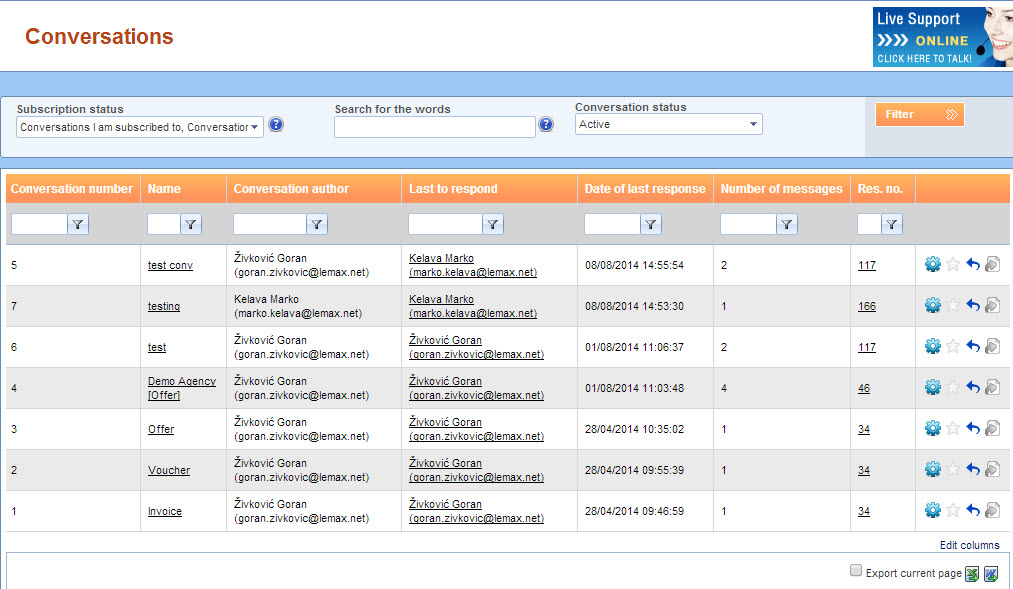Sort by Conversation author column header
The height and width of the screenshot is (589, 1013).
tap(291, 189)
